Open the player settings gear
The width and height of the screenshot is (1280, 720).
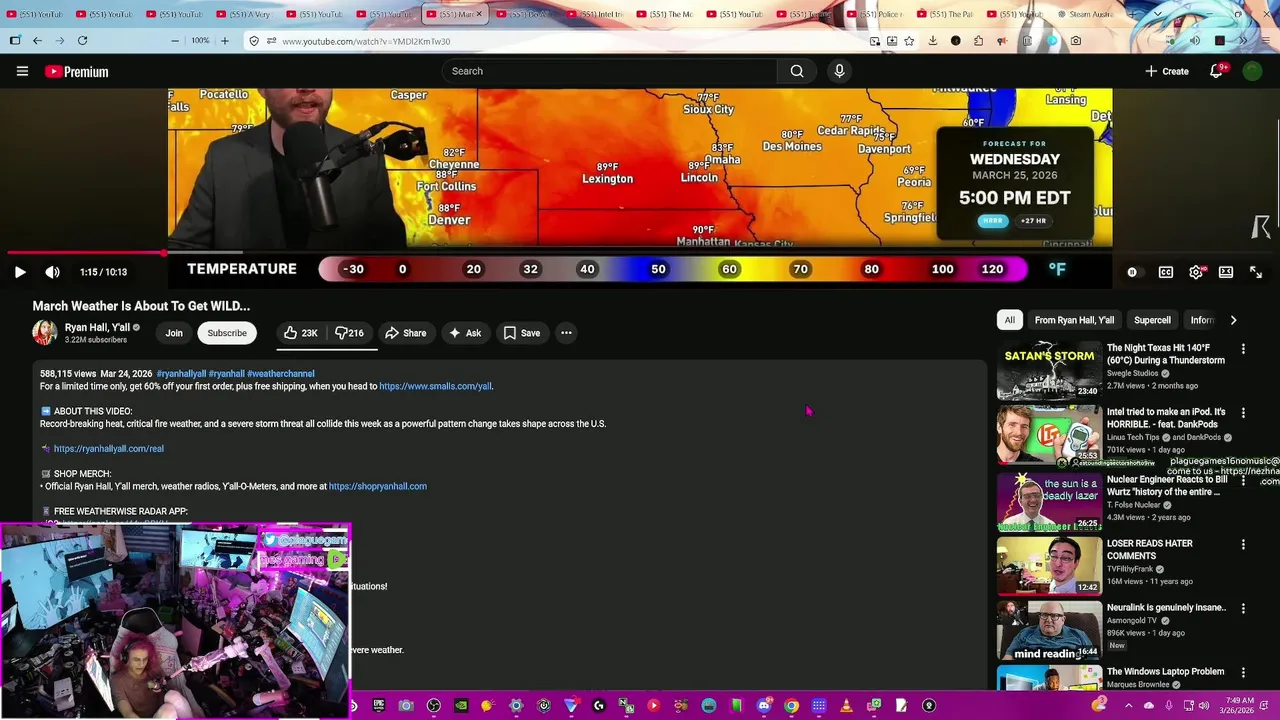point(1196,272)
